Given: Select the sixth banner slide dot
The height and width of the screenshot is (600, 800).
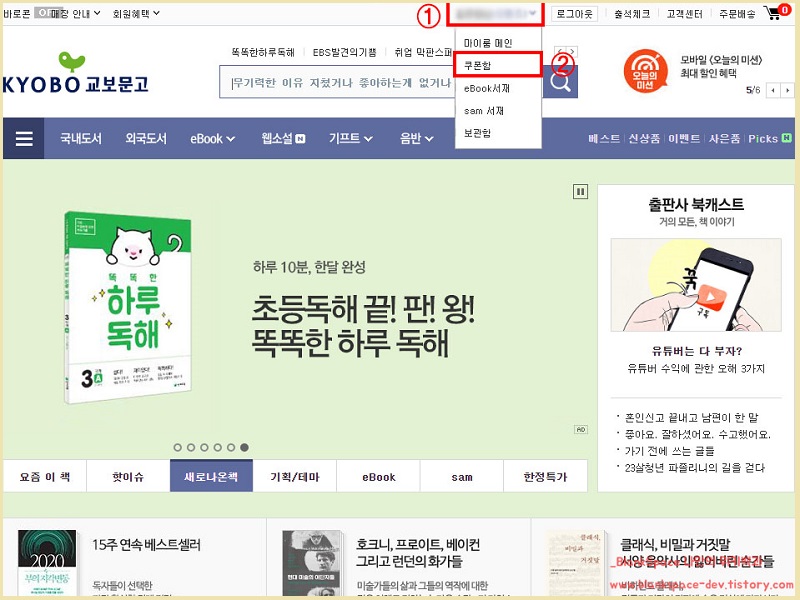Looking at the screenshot, I should 244,447.
